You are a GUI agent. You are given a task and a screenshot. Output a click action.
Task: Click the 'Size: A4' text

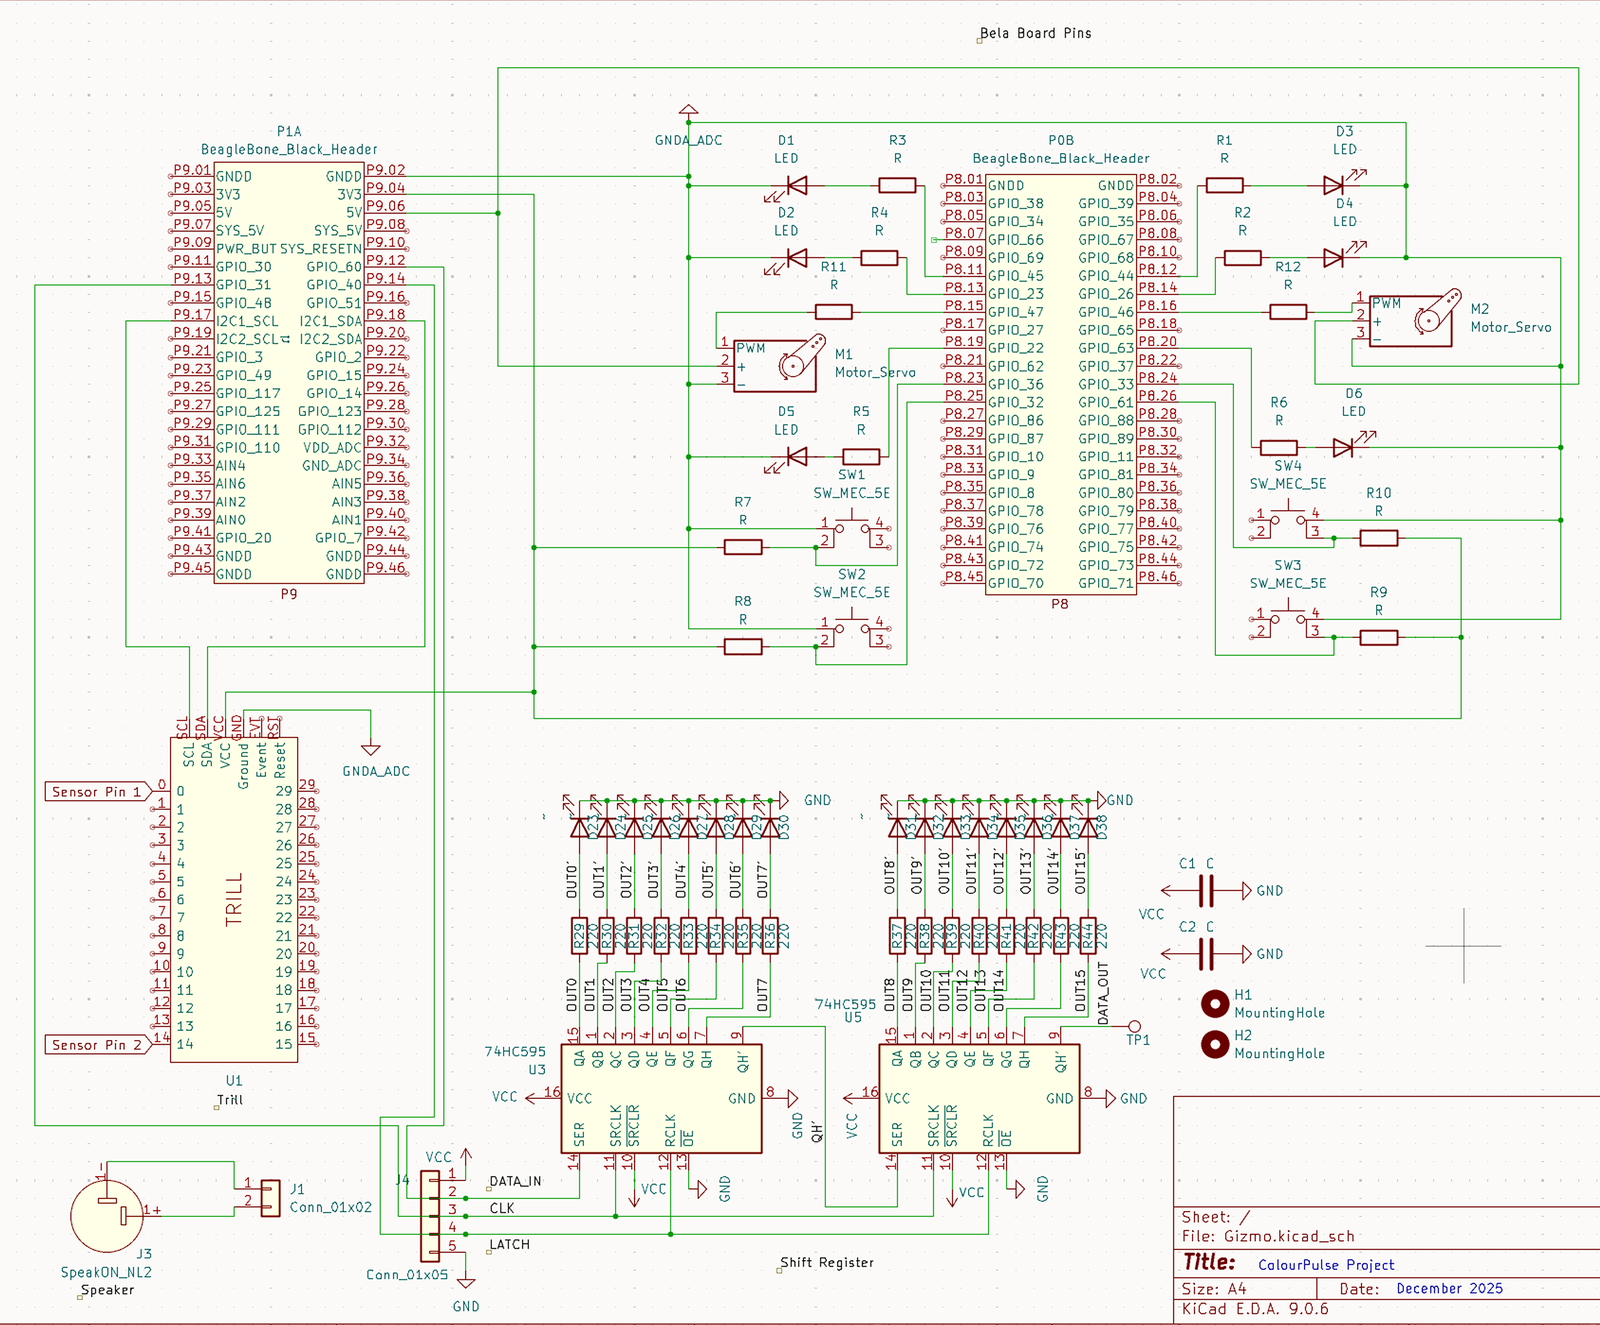coord(1214,1289)
